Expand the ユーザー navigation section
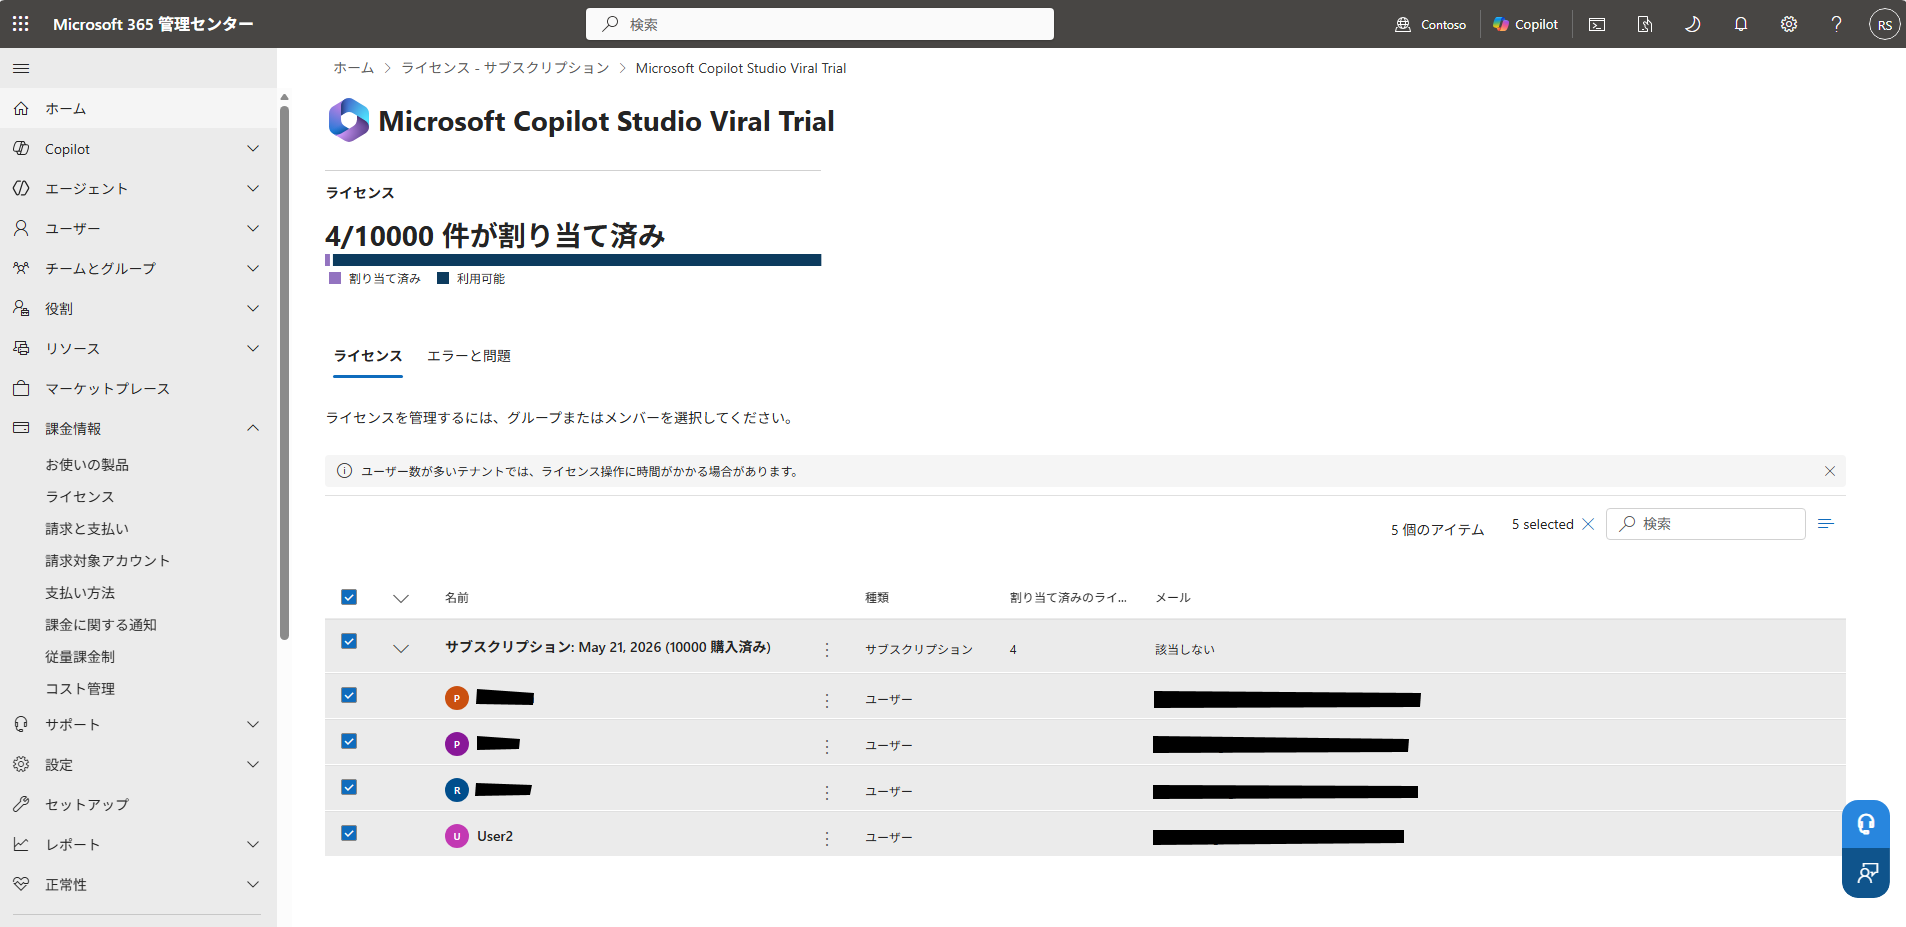1906x927 pixels. (x=253, y=228)
